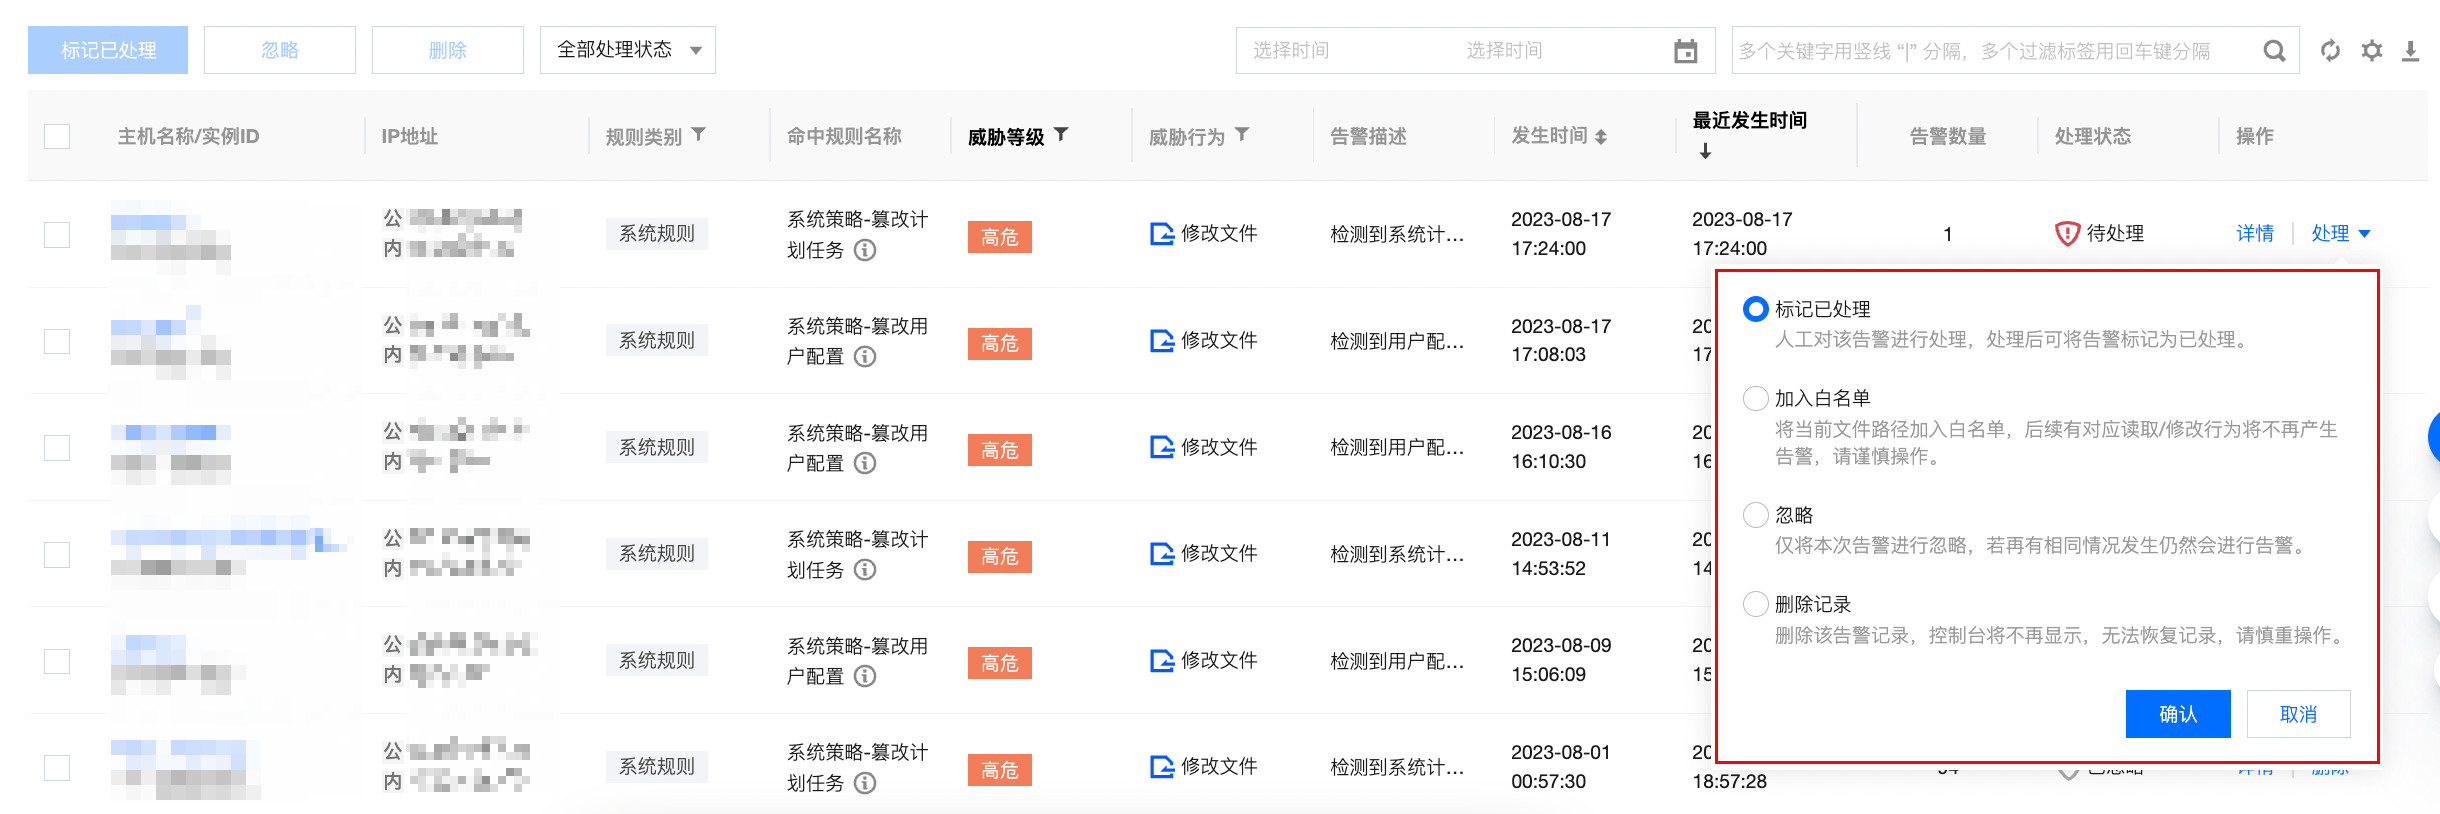
Task: Click the search magnifier icon
Action: pyautogui.click(x=2274, y=51)
